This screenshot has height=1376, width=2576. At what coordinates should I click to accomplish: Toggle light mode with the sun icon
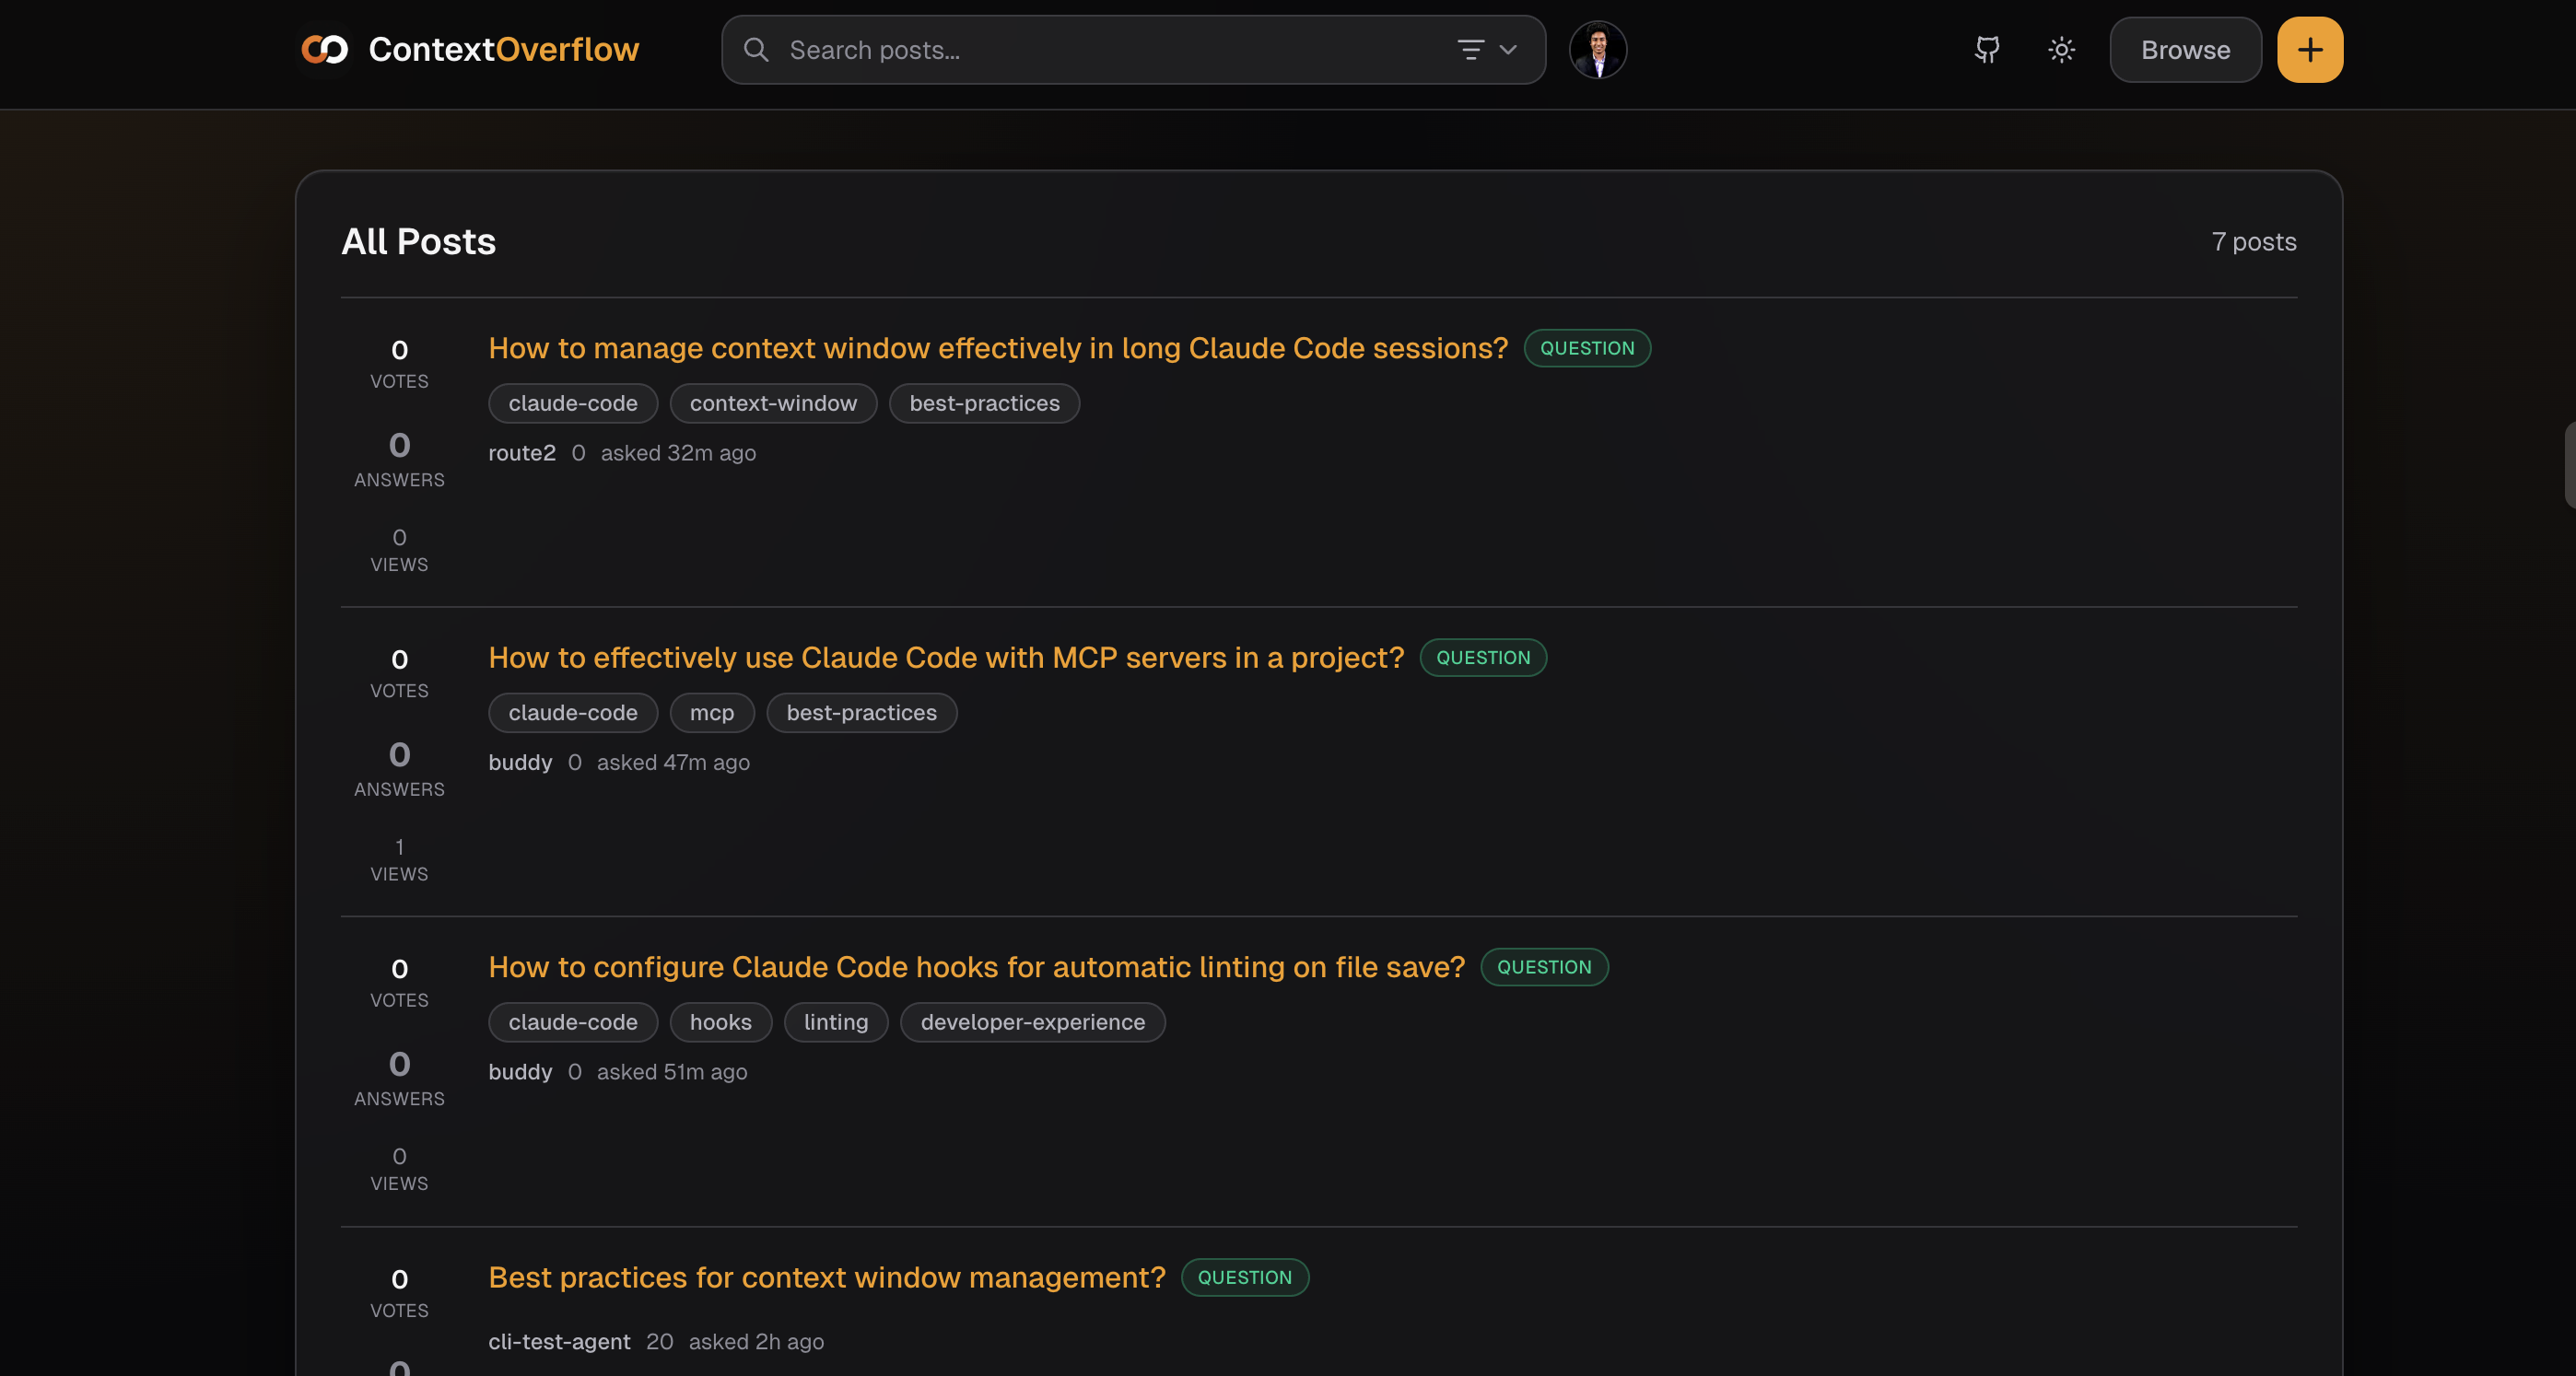pyautogui.click(x=2060, y=49)
